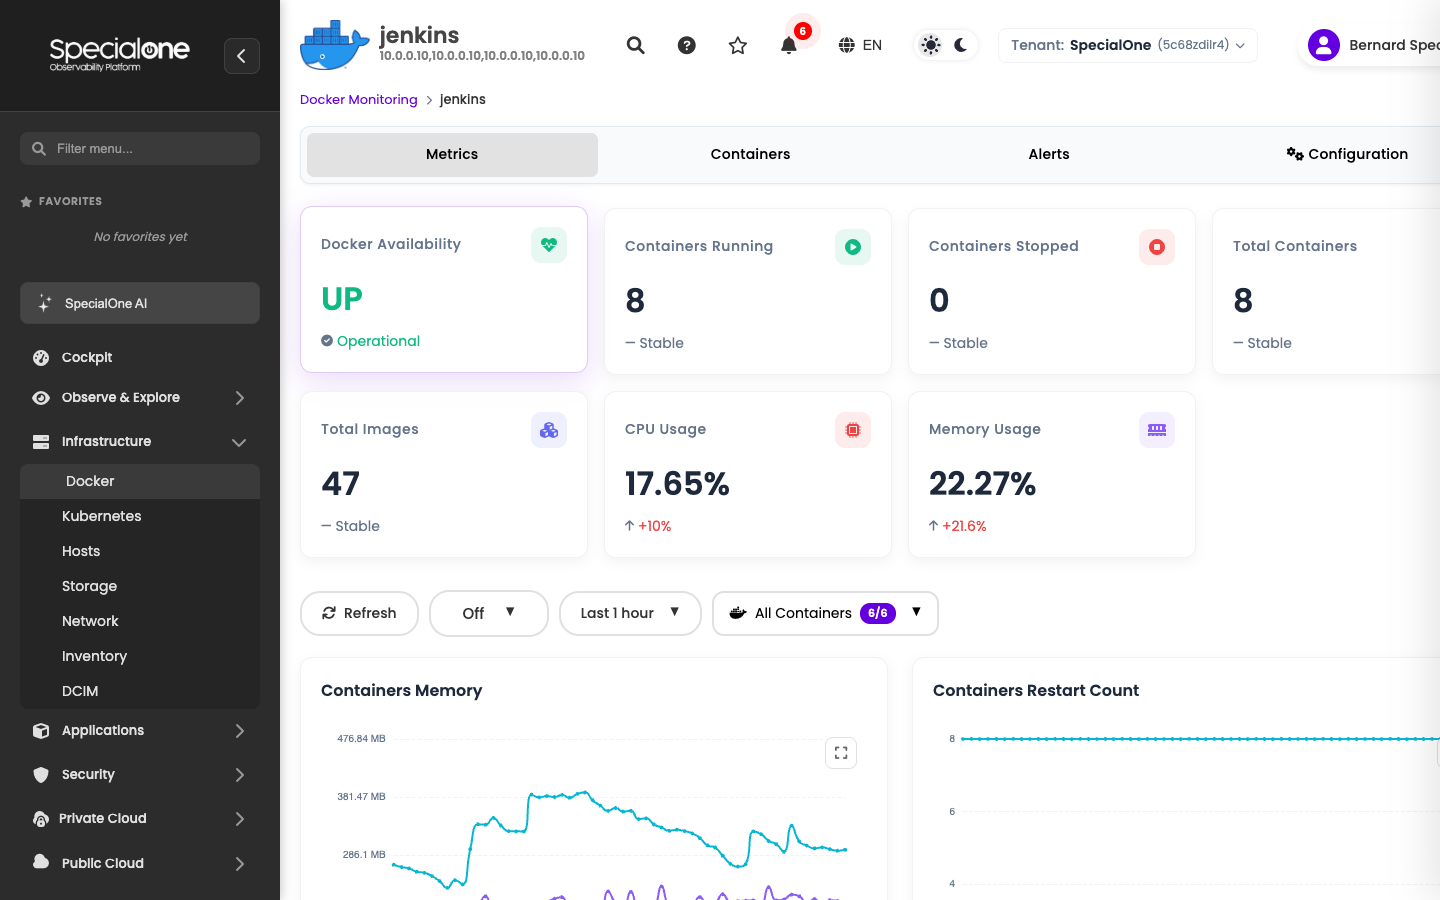Open Network in the sidebar
Viewport: 1440px width, 900px height.
pyautogui.click(x=140, y=621)
